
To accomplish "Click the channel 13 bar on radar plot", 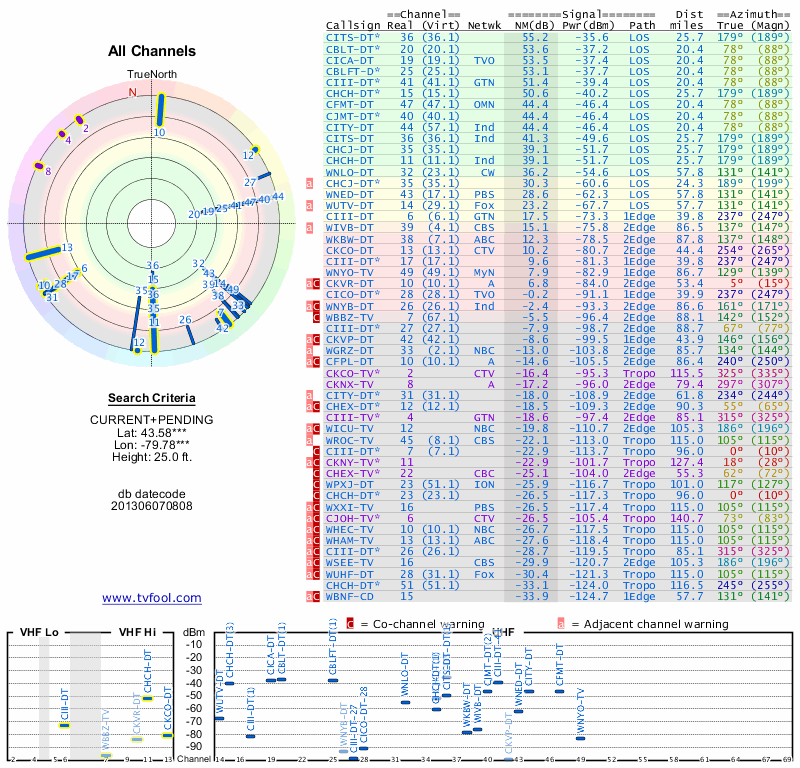I will [43, 253].
